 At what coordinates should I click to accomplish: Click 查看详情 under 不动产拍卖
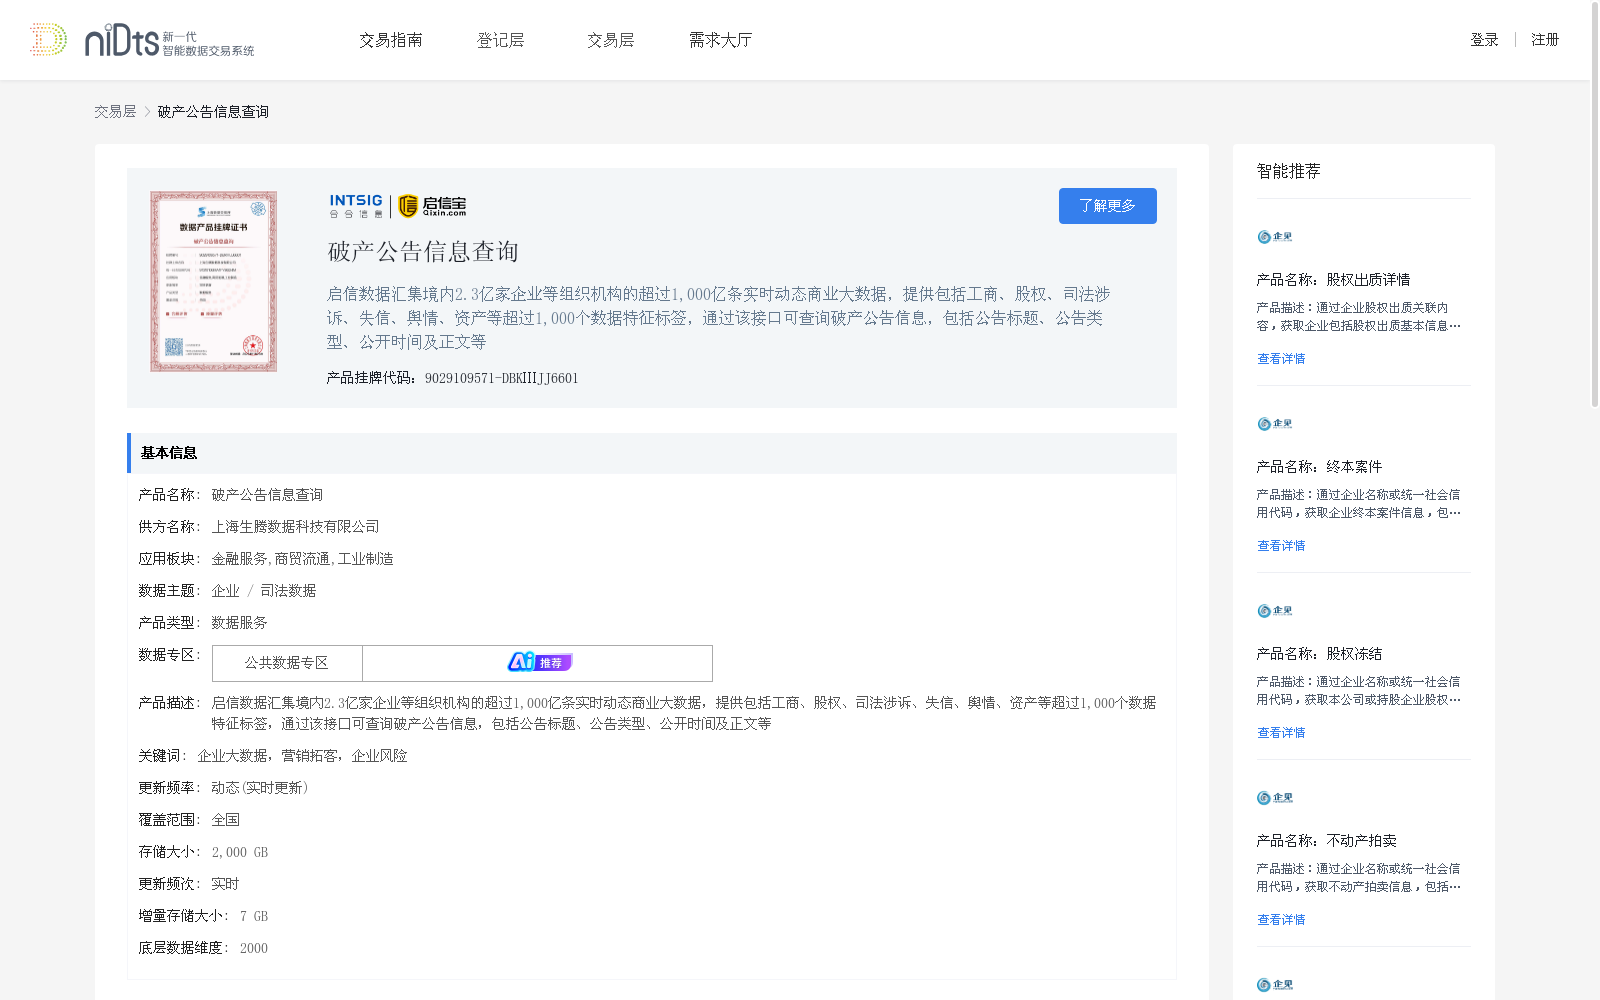click(1281, 920)
